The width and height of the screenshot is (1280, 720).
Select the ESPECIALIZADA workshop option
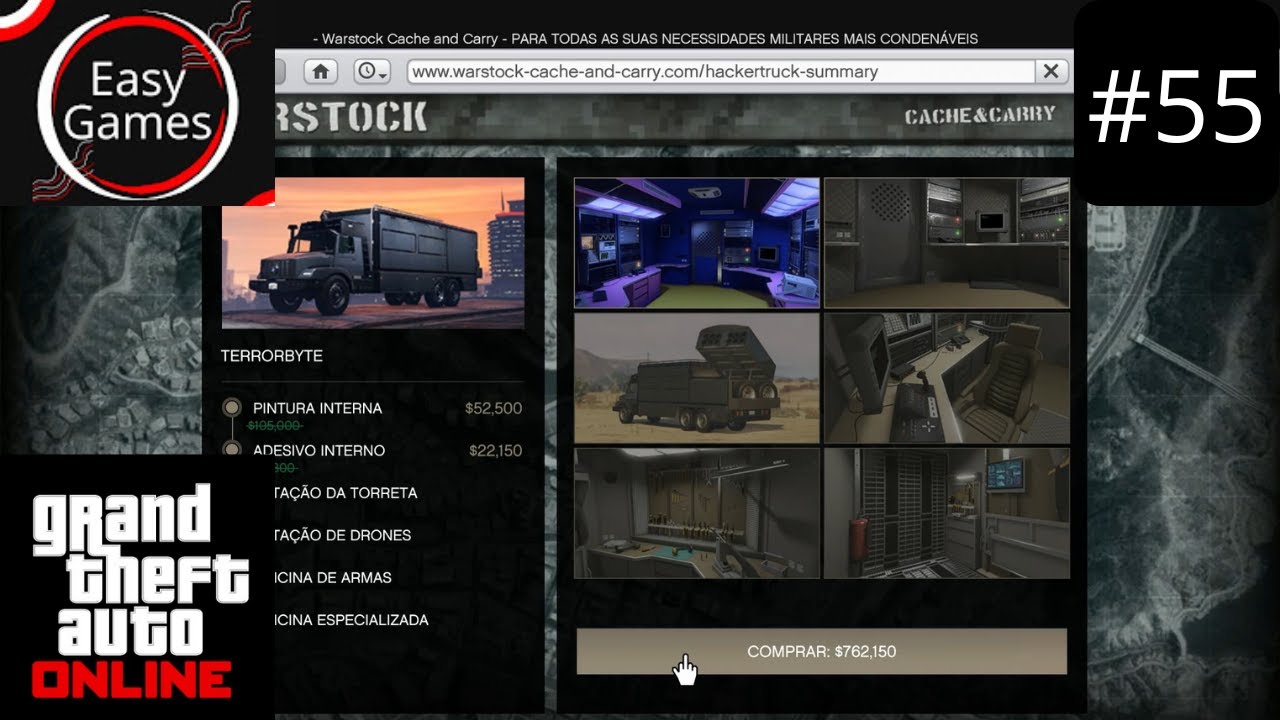click(352, 620)
